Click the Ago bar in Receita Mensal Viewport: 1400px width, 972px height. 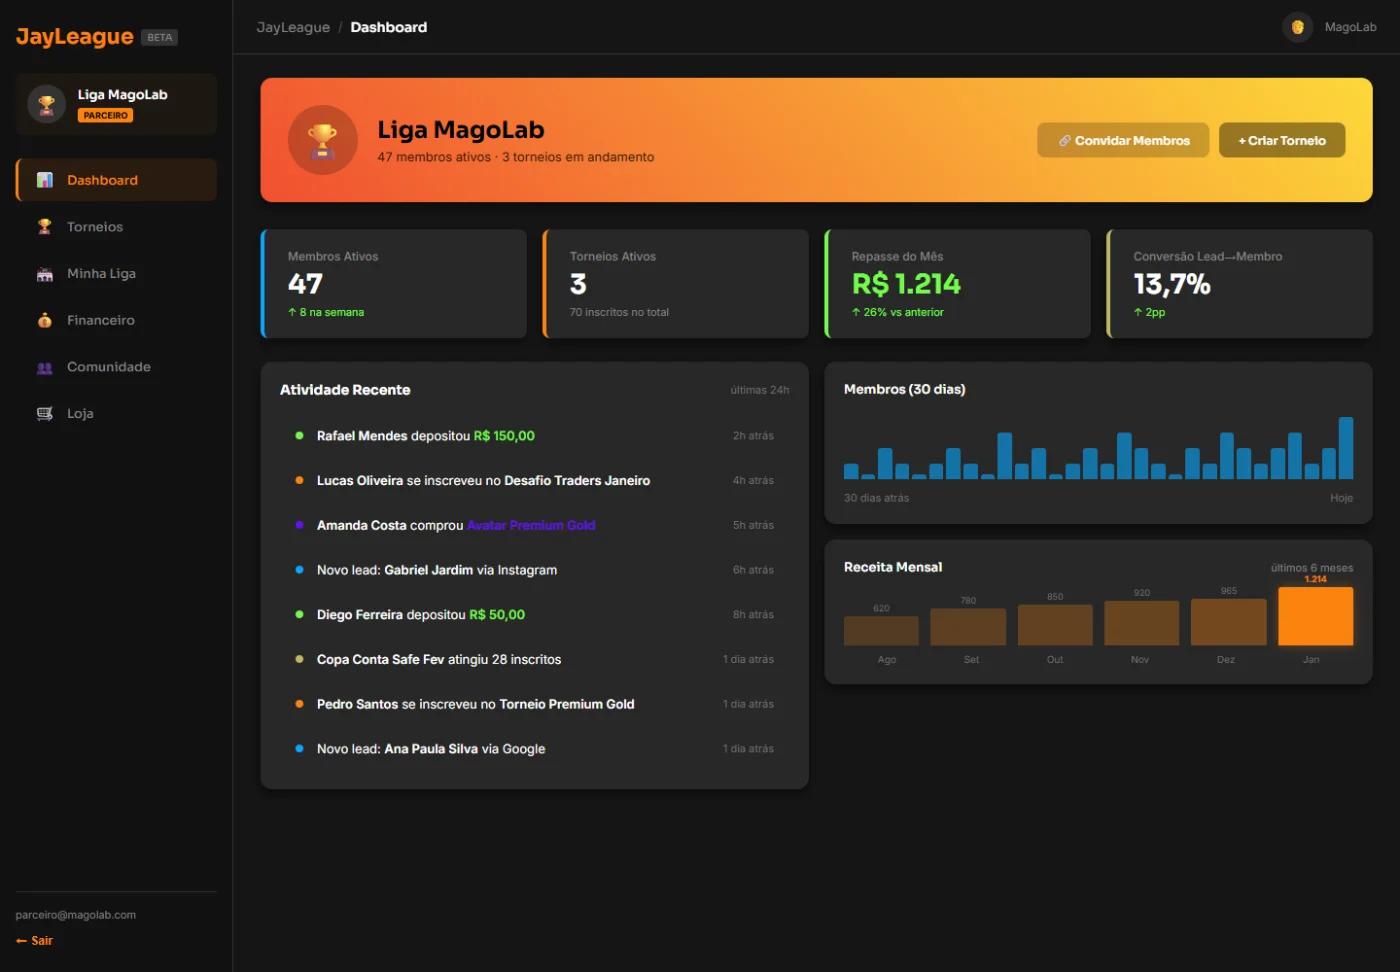click(881, 631)
